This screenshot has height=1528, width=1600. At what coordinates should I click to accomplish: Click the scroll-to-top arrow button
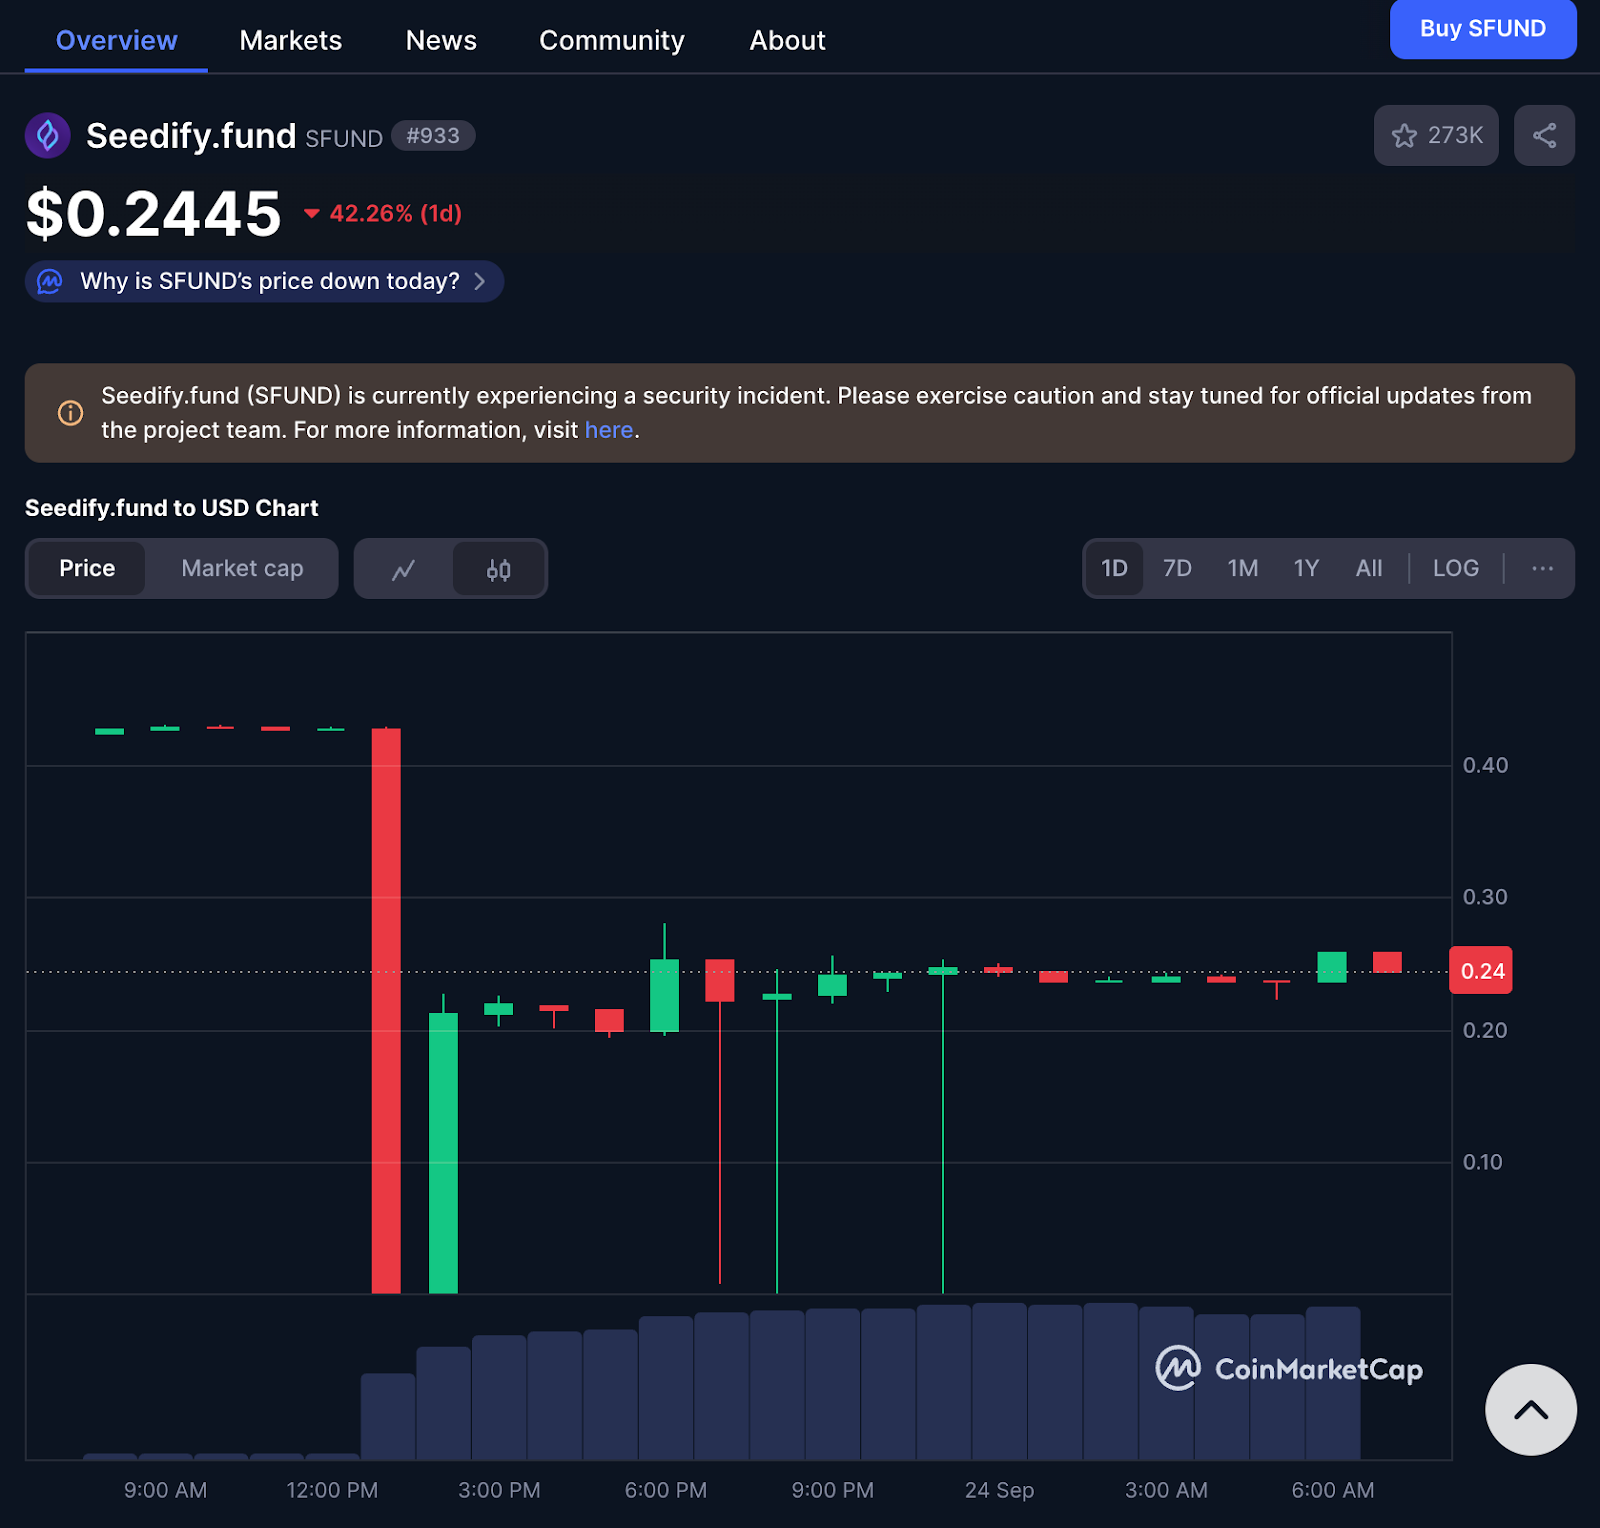pos(1530,1410)
